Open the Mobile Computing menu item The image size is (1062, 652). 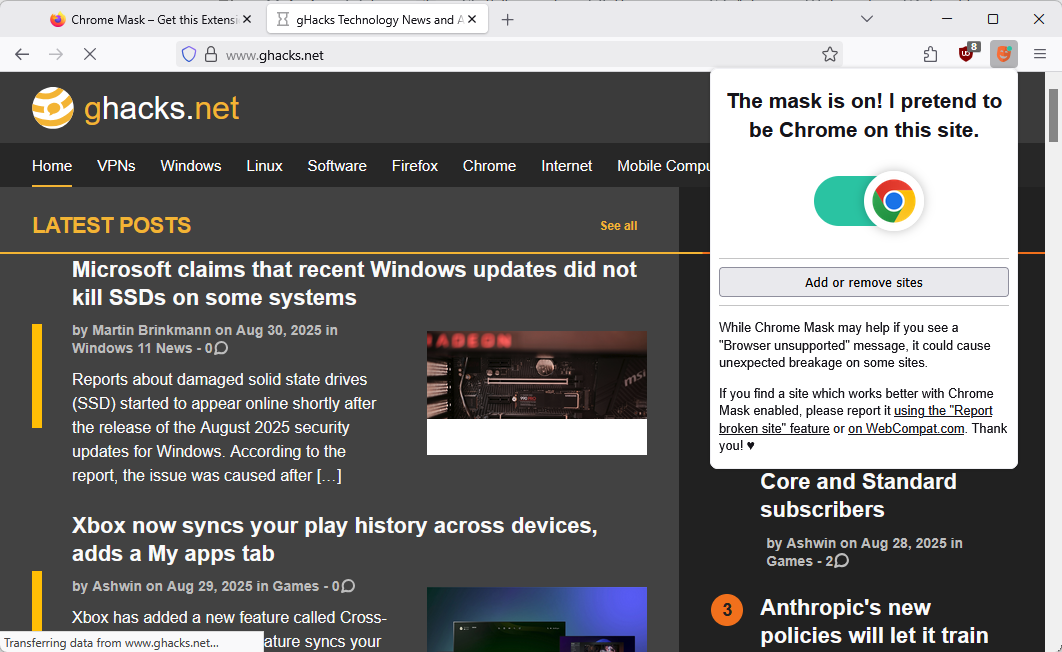663,166
